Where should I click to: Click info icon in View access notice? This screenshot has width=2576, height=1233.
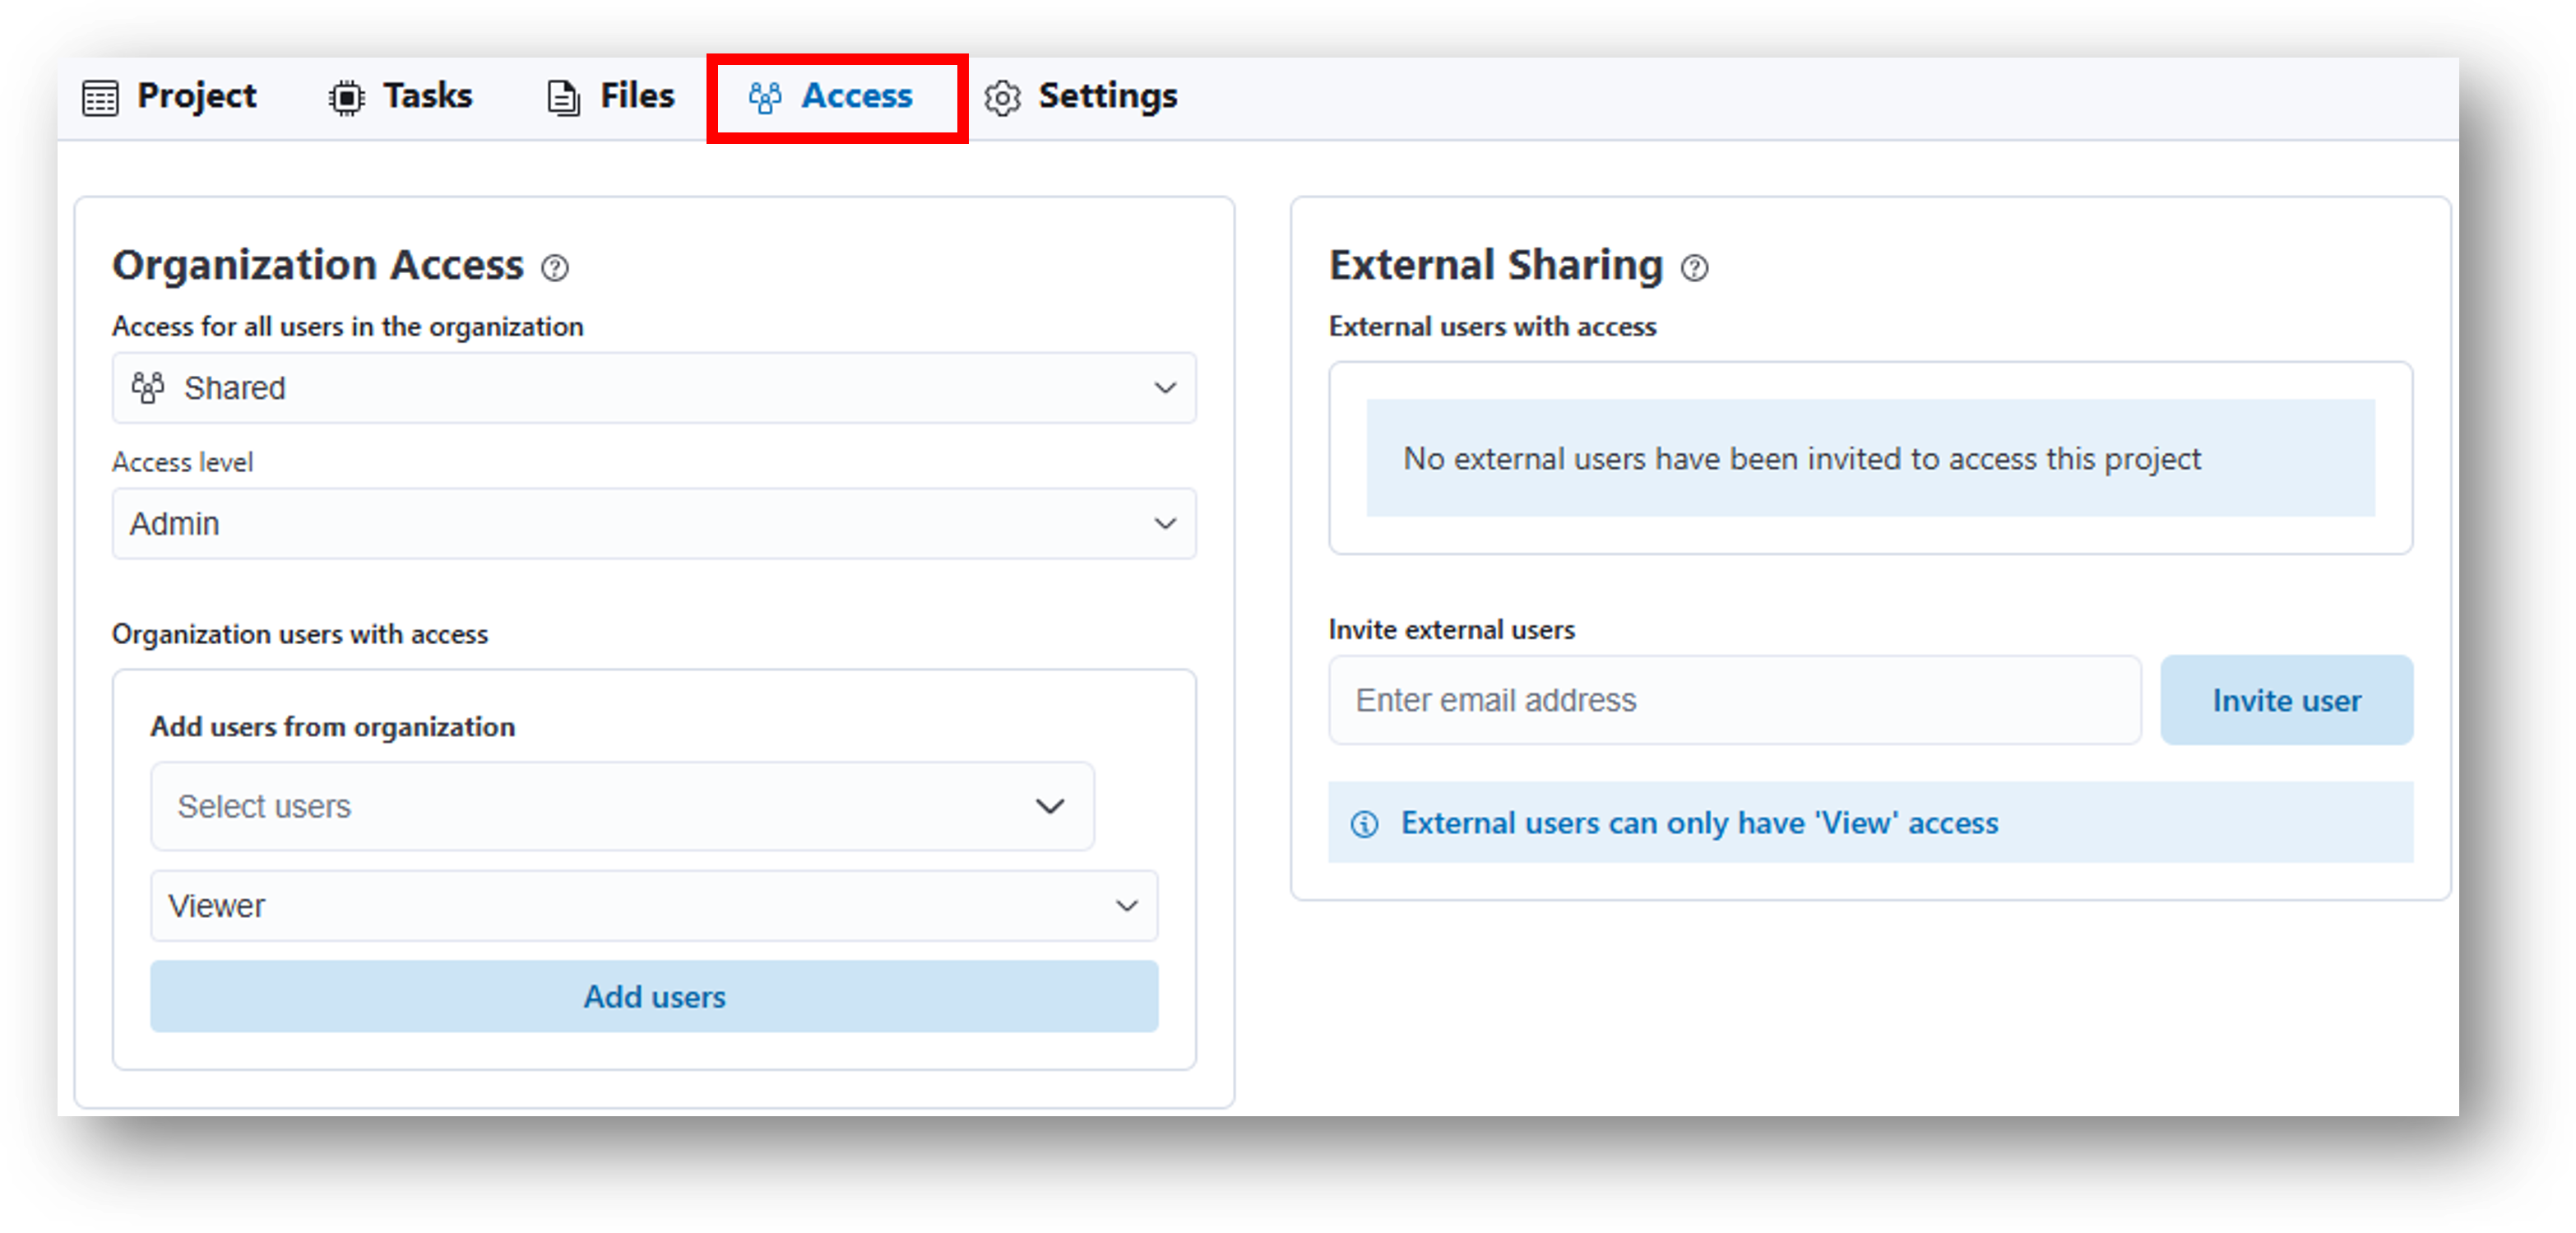coord(1364,823)
